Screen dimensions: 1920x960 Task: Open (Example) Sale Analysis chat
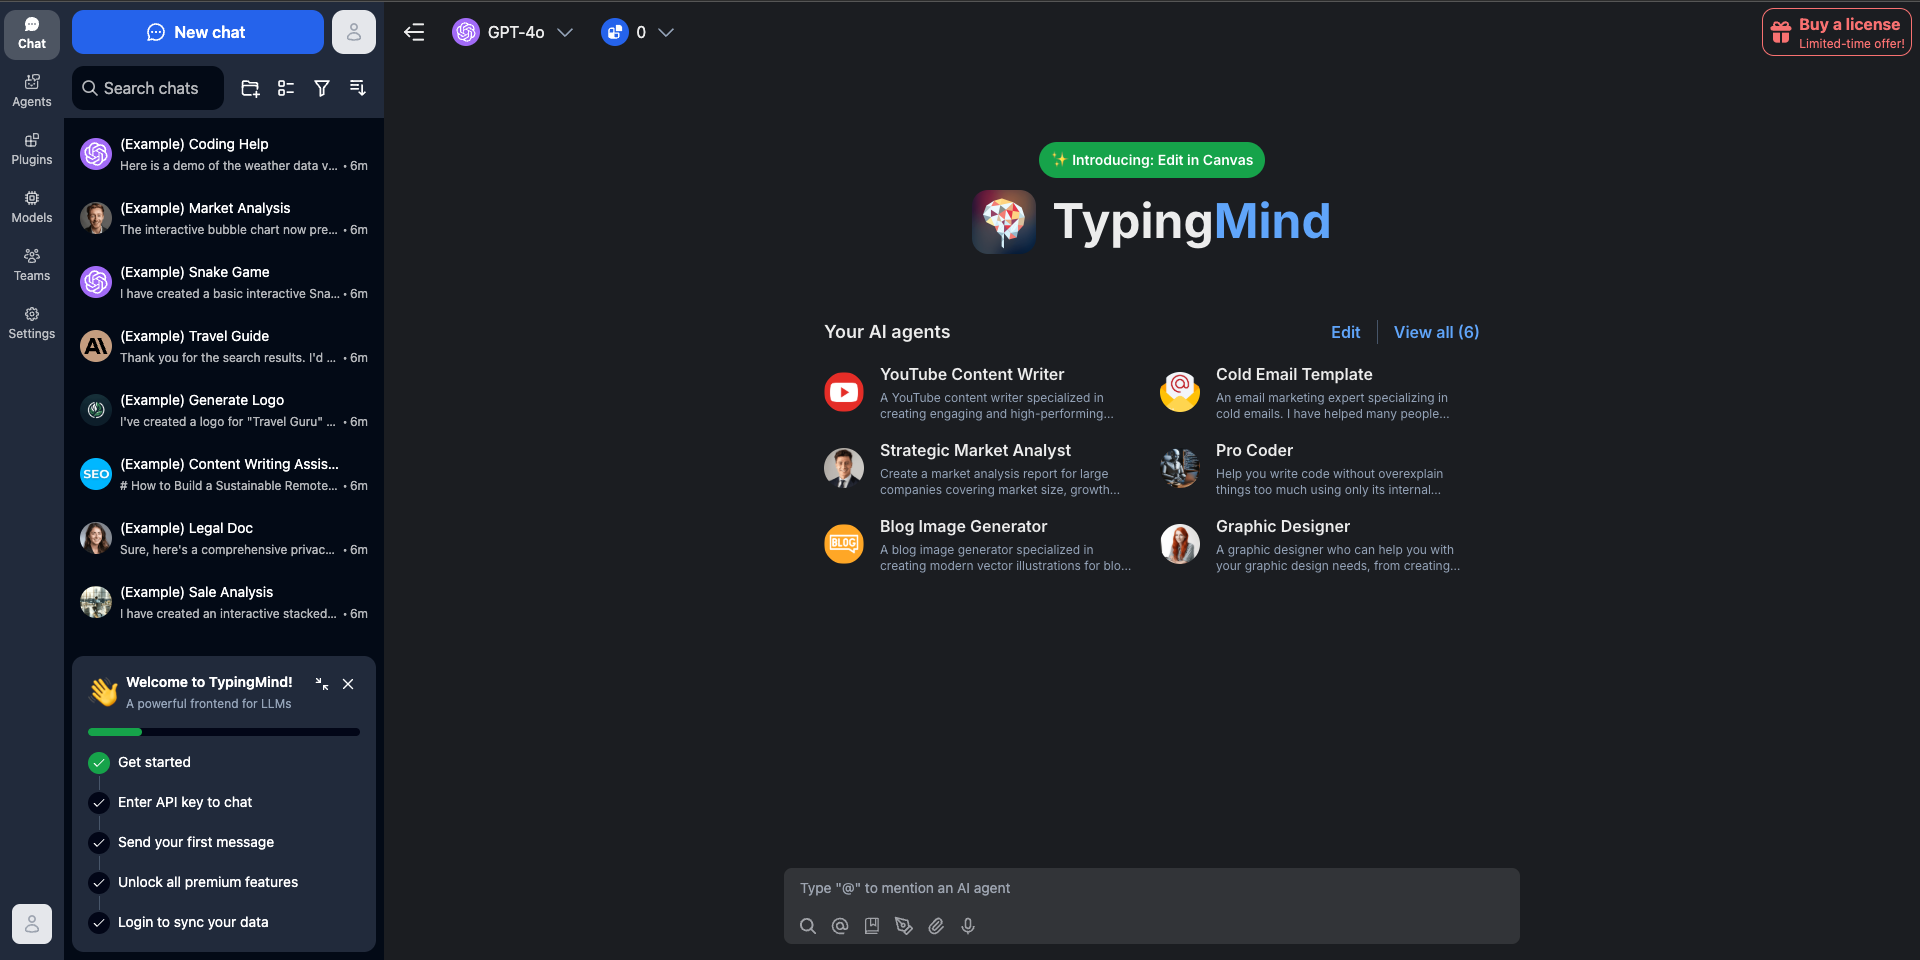(x=224, y=602)
